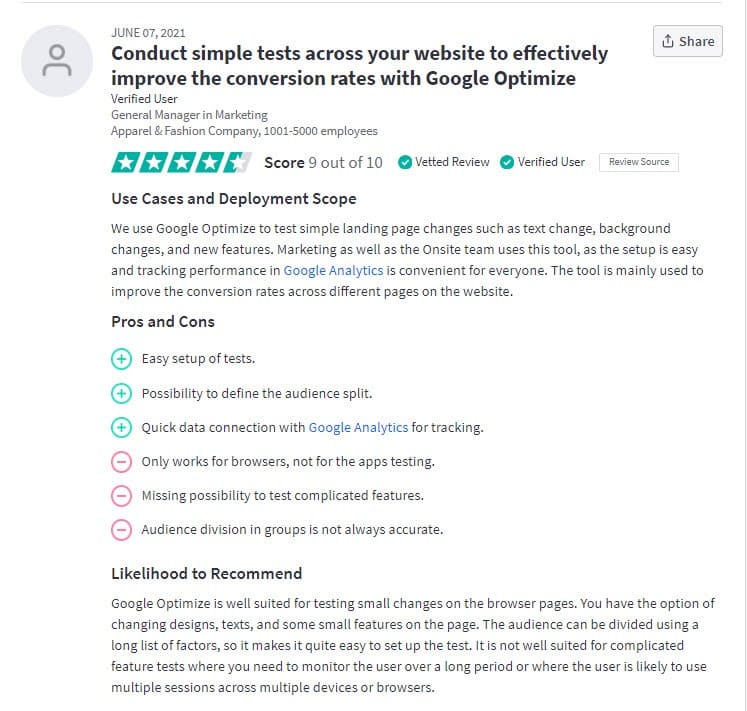Click plus icon next to audience split pro
The image size is (747, 711).
pyautogui.click(x=121, y=394)
